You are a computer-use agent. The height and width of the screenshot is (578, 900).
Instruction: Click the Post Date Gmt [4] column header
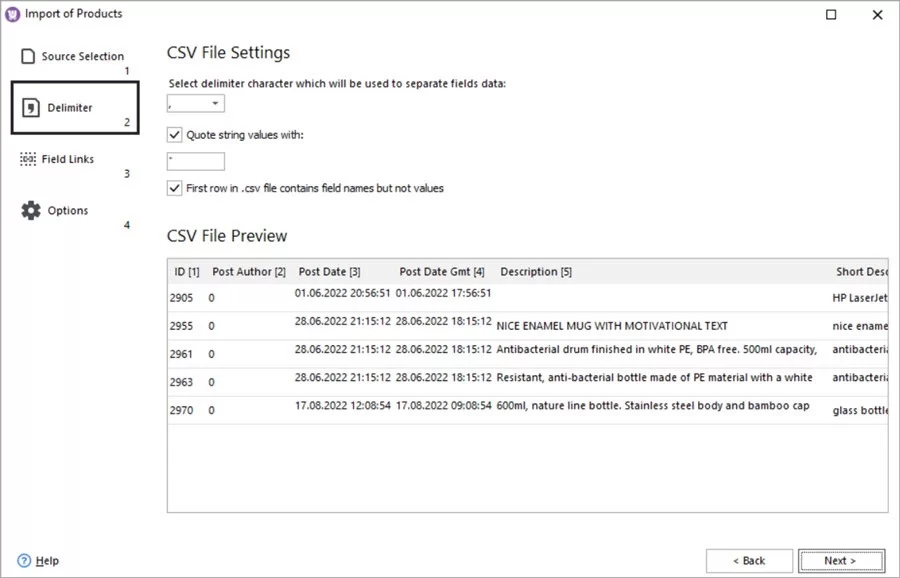[x=439, y=271]
